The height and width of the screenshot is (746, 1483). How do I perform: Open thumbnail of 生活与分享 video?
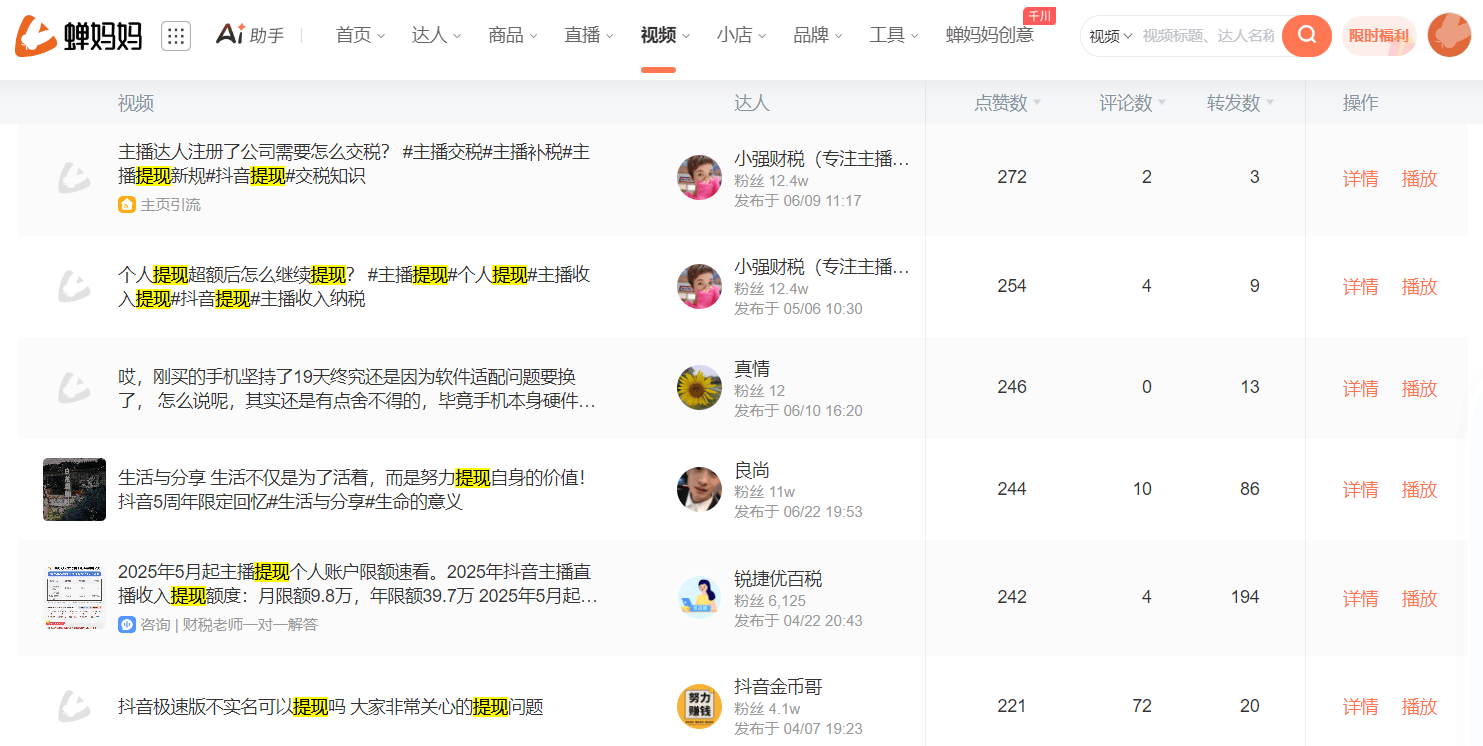coord(74,489)
